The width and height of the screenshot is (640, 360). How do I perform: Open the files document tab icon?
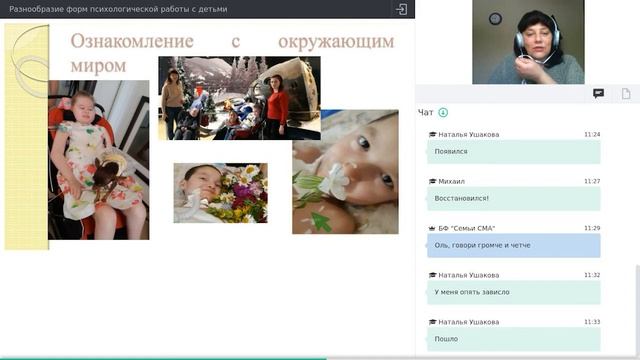[x=626, y=93]
